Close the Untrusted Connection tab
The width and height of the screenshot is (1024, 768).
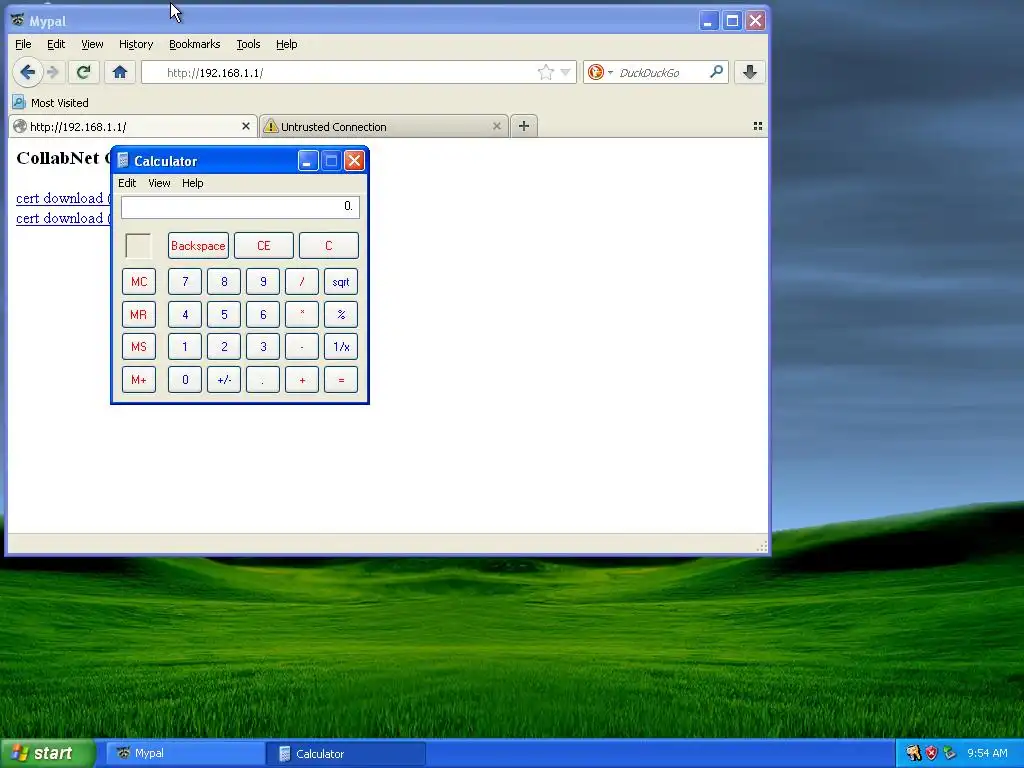coord(497,126)
